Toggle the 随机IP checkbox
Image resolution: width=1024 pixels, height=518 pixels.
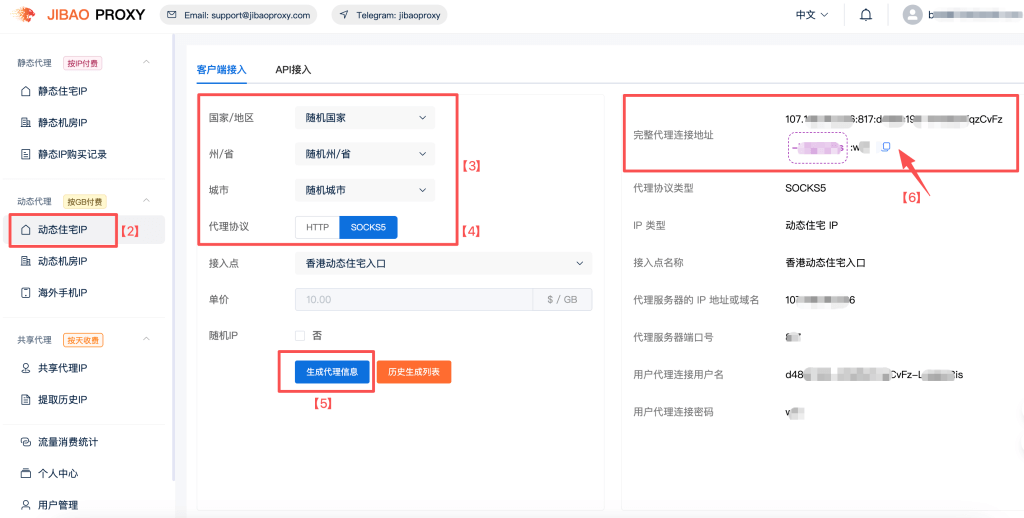coord(300,336)
